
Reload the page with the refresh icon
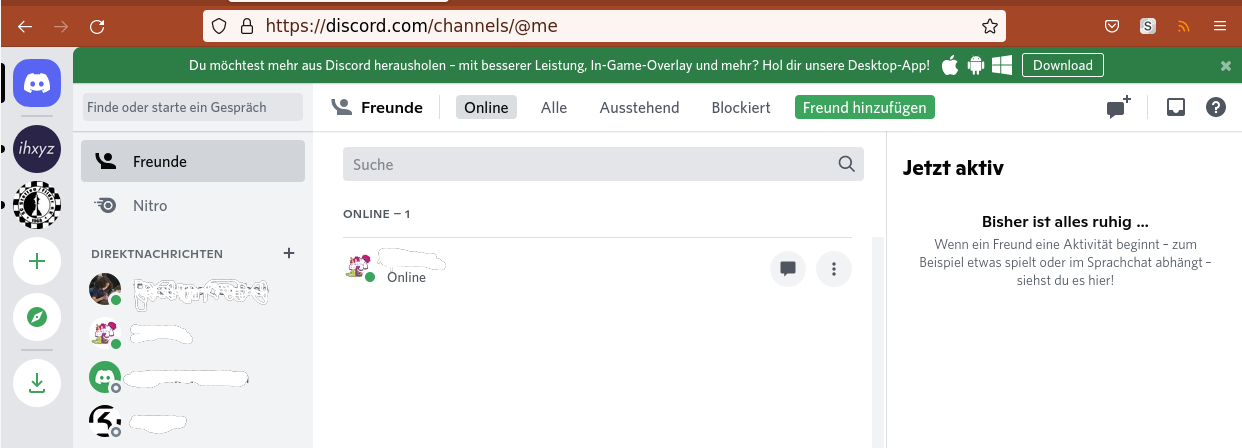coord(97,26)
